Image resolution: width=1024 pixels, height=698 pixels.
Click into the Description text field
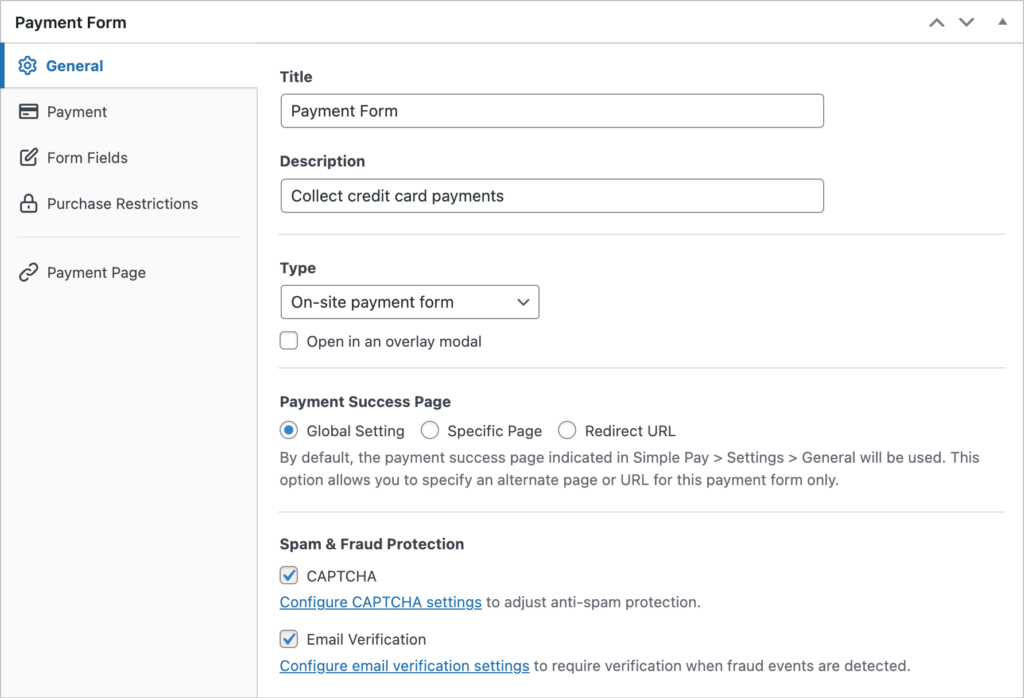pyautogui.click(x=551, y=196)
